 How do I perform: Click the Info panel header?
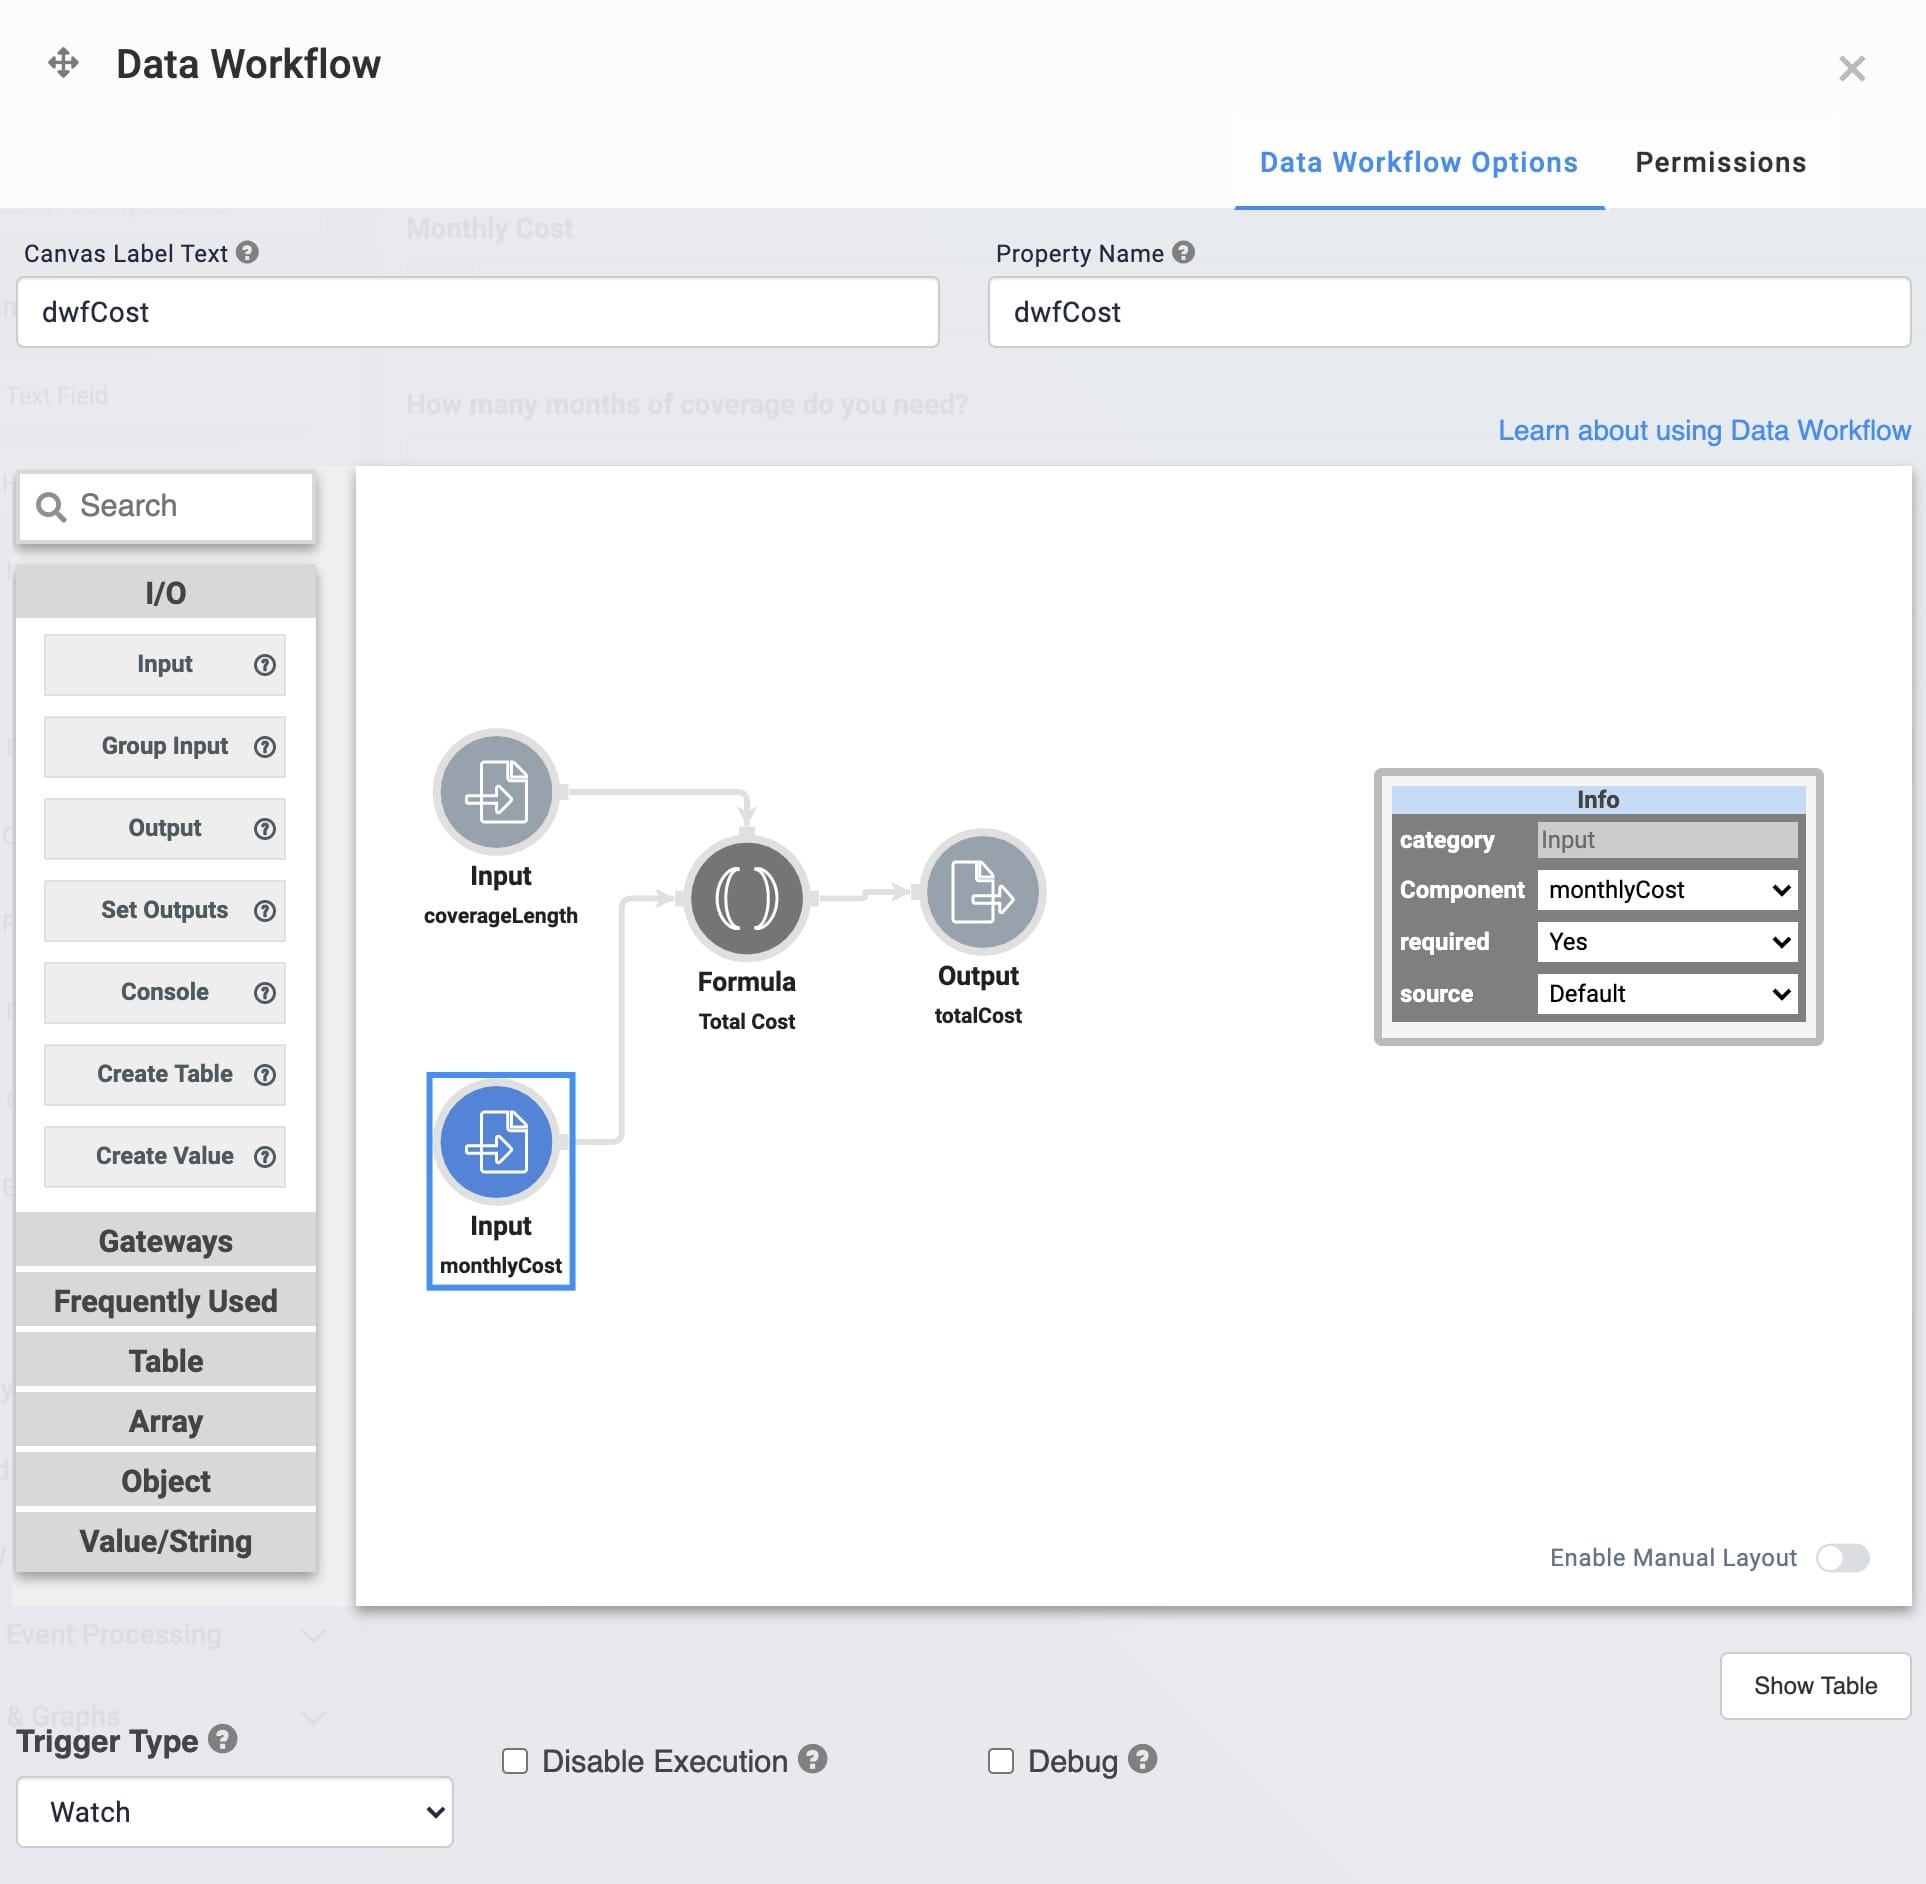(x=1598, y=799)
